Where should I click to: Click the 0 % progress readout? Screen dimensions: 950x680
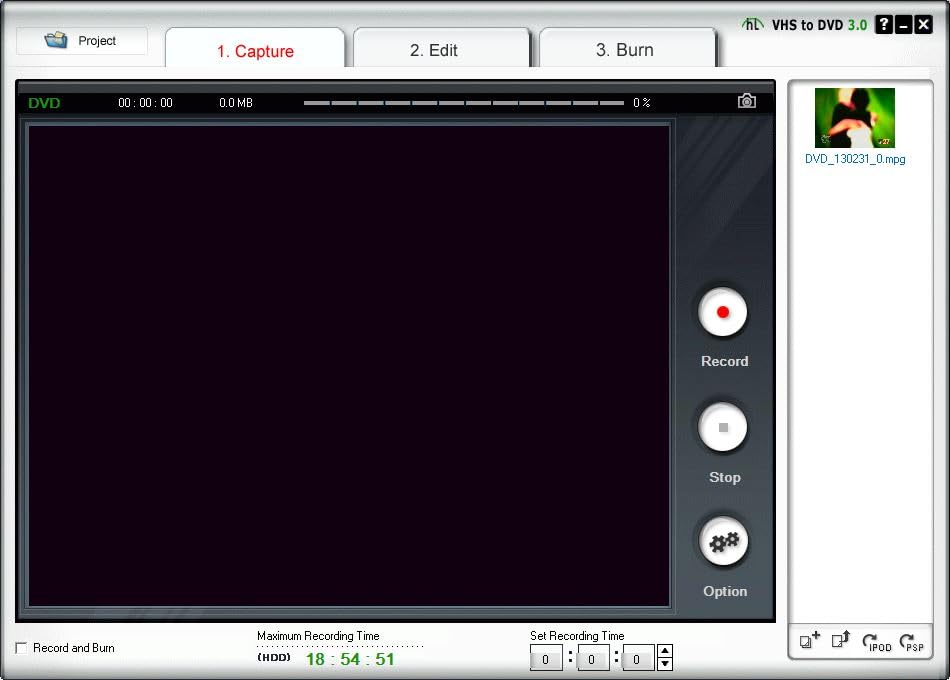(x=642, y=102)
